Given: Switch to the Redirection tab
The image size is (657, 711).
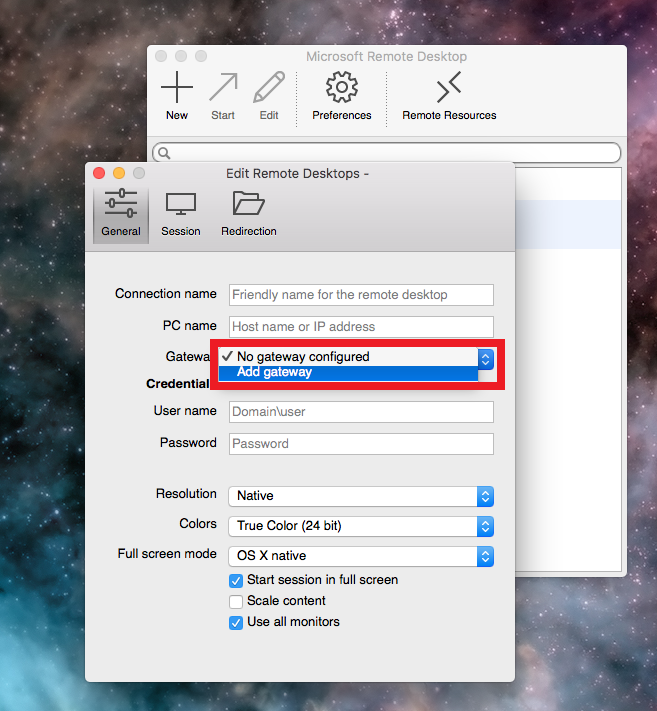Looking at the screenshot, I should pos(248,213).
